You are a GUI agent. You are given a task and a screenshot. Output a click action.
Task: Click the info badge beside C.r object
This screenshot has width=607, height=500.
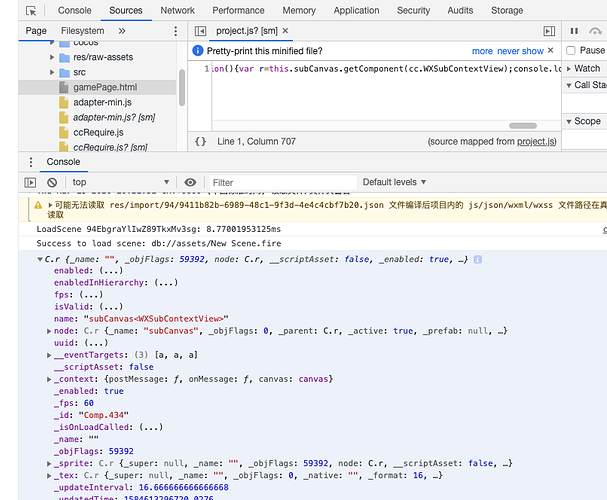pos(478,259)
